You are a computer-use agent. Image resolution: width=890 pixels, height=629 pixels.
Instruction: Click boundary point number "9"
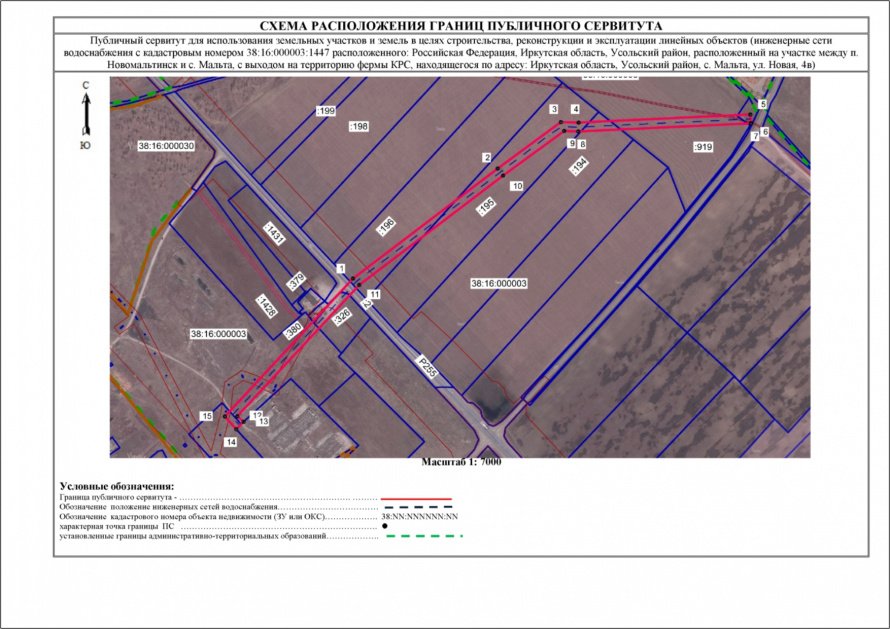click(572, 144)
